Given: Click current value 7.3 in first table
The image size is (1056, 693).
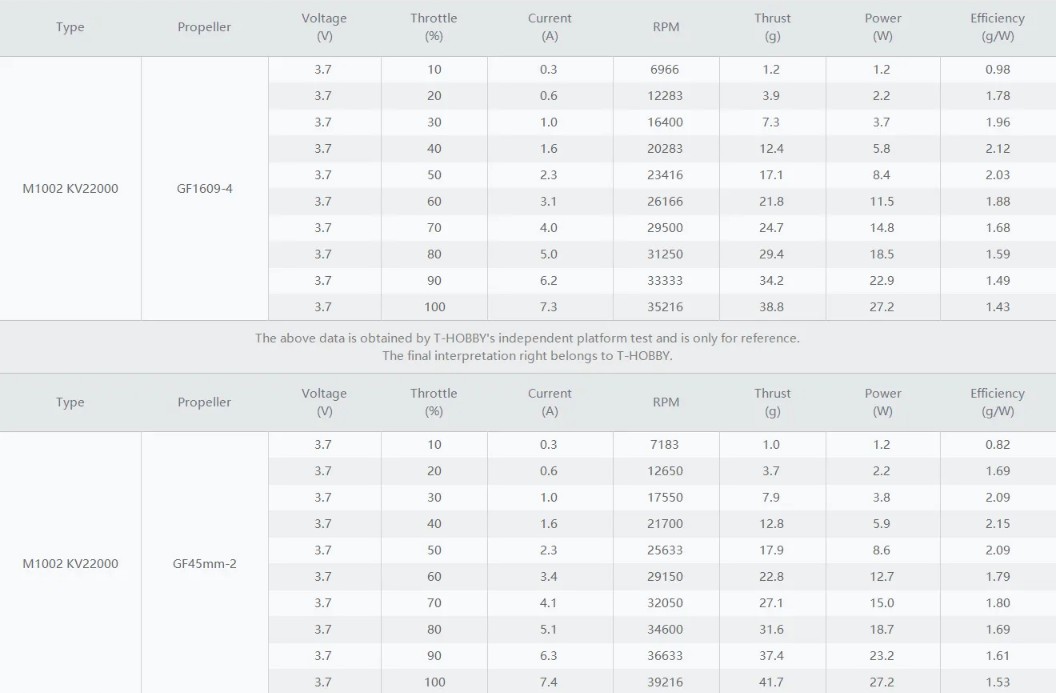Looking at the screenshot, I should click(548, 307).
